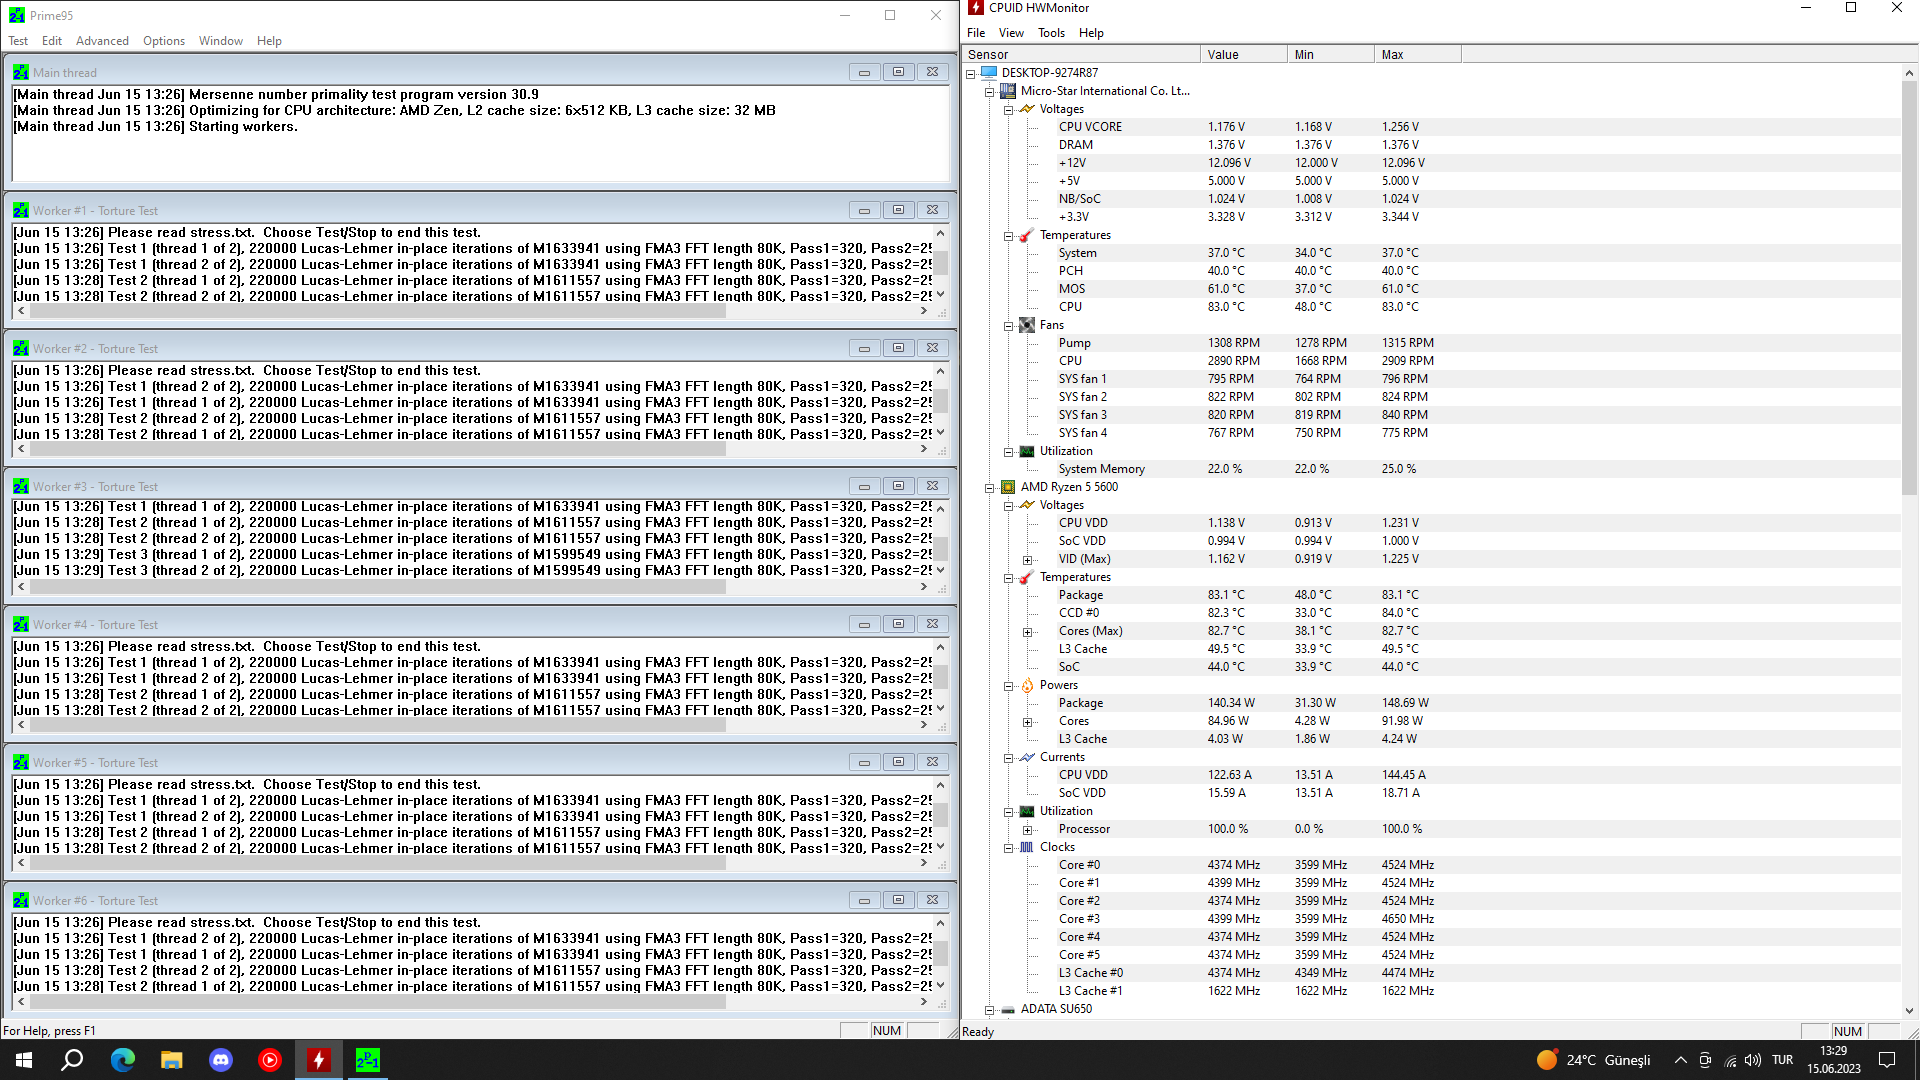
Task: Click the Prime95 taskbar icon
Action: tap(368, 1060)
